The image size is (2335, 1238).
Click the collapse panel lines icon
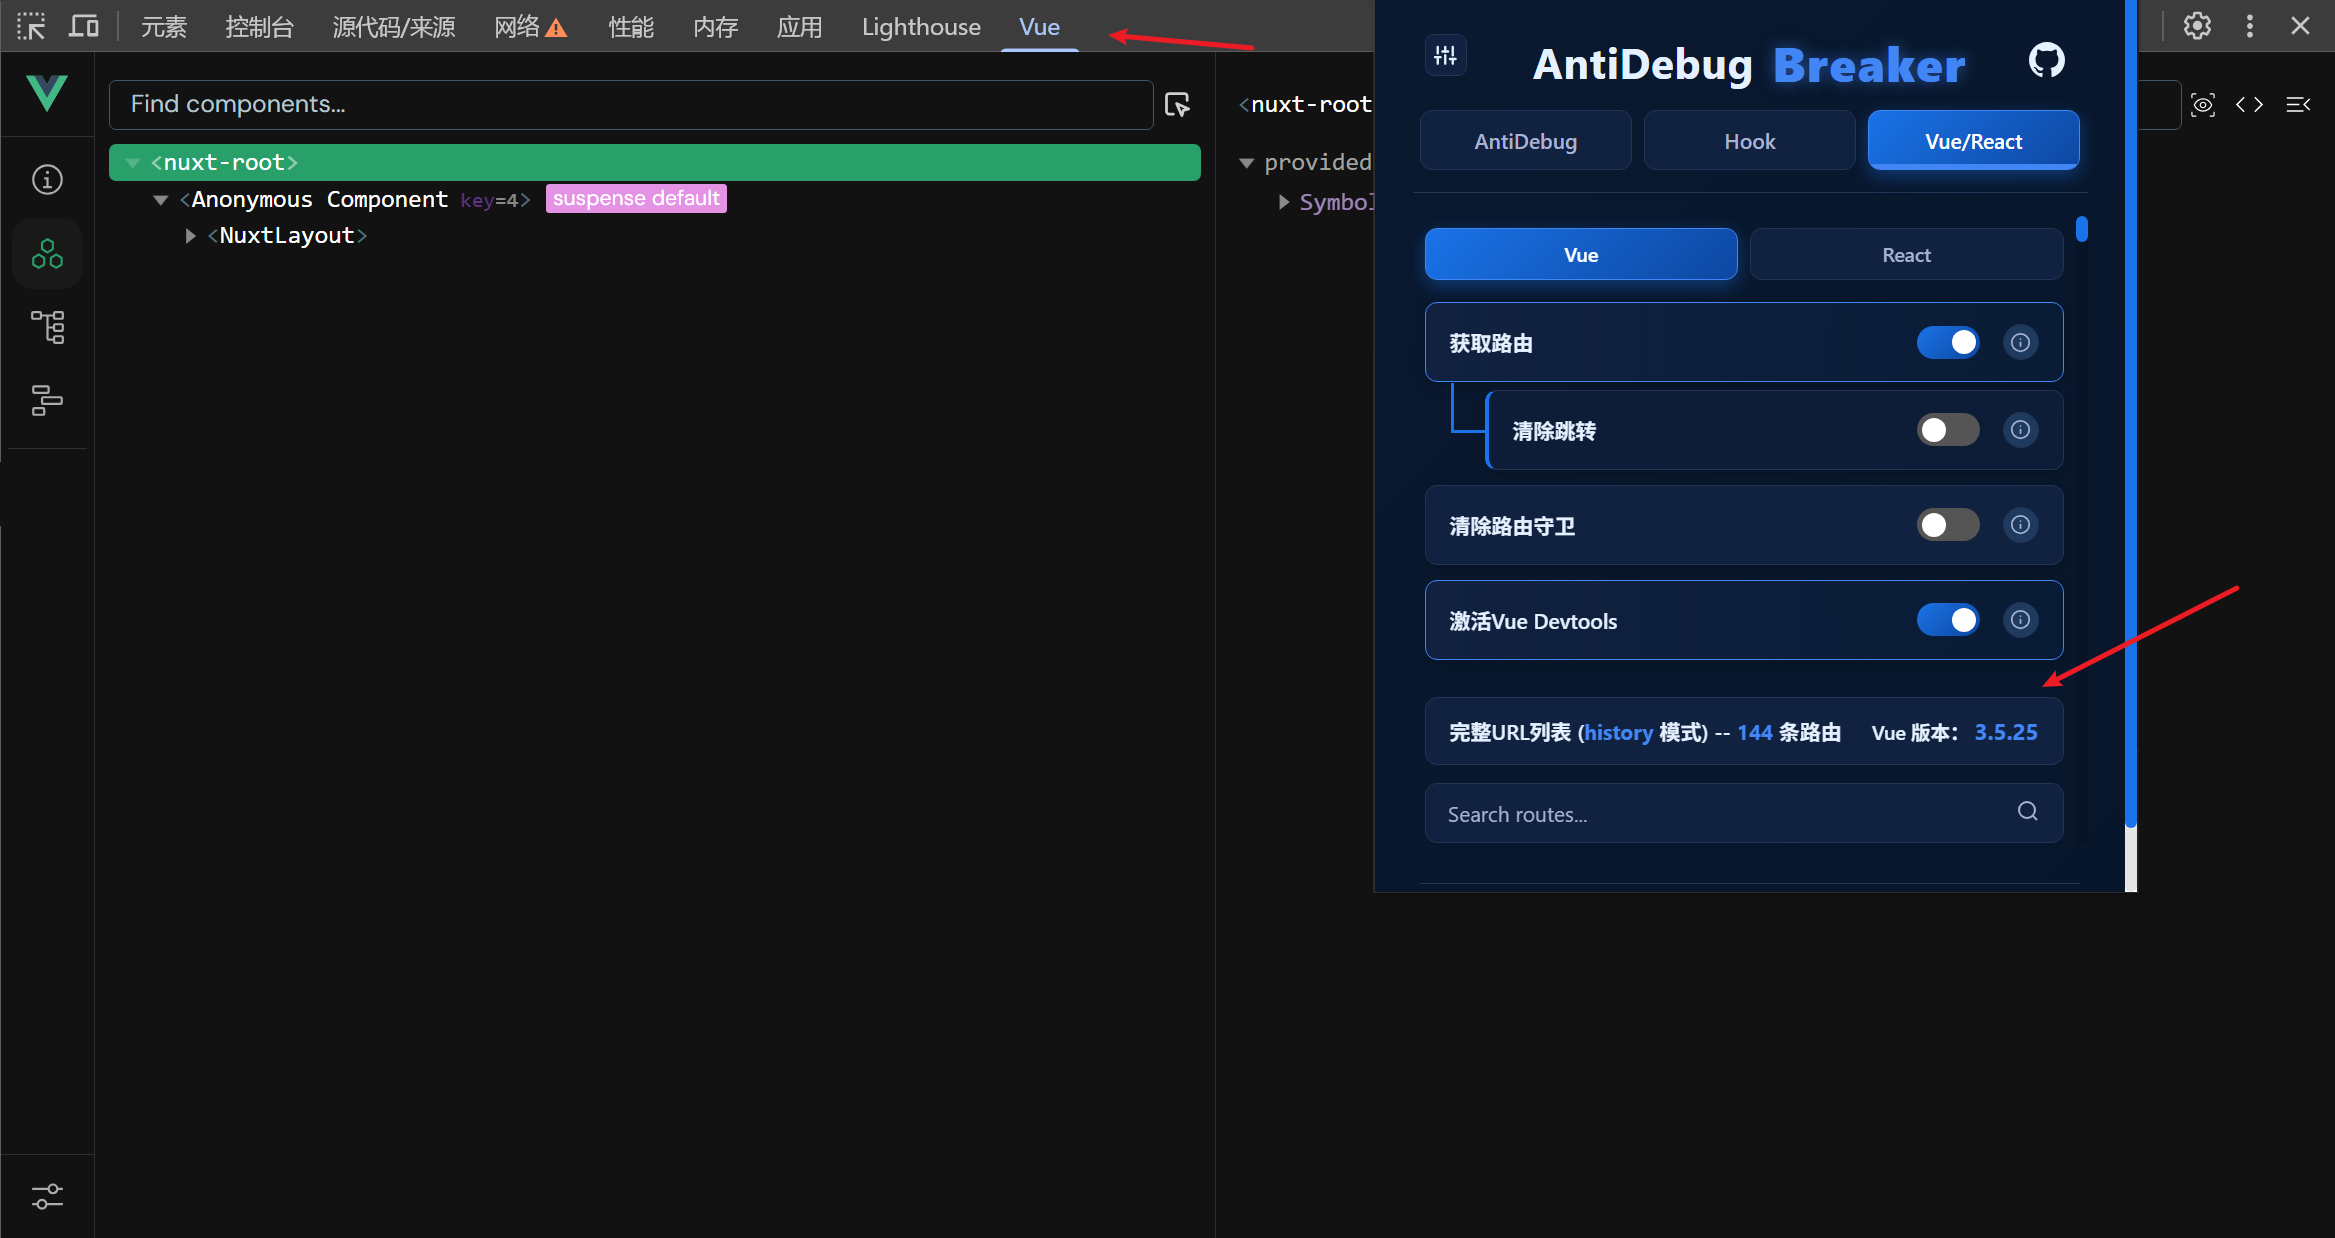[2298, 104]
